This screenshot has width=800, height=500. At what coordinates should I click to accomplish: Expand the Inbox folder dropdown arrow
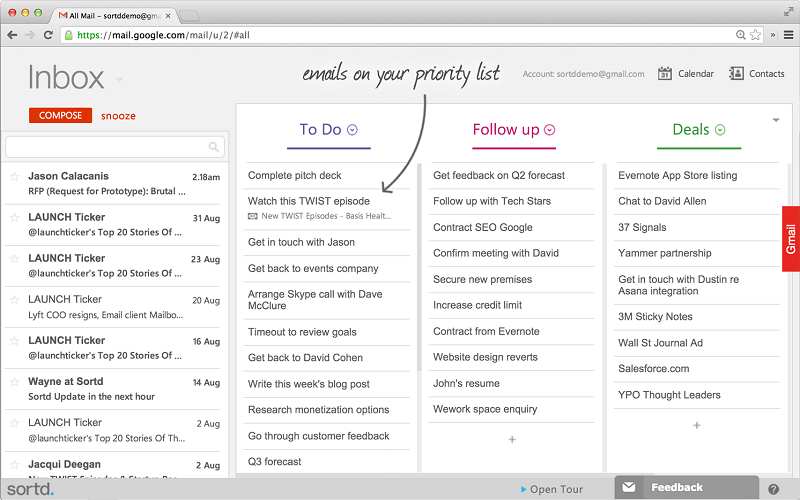pos(119,79)
